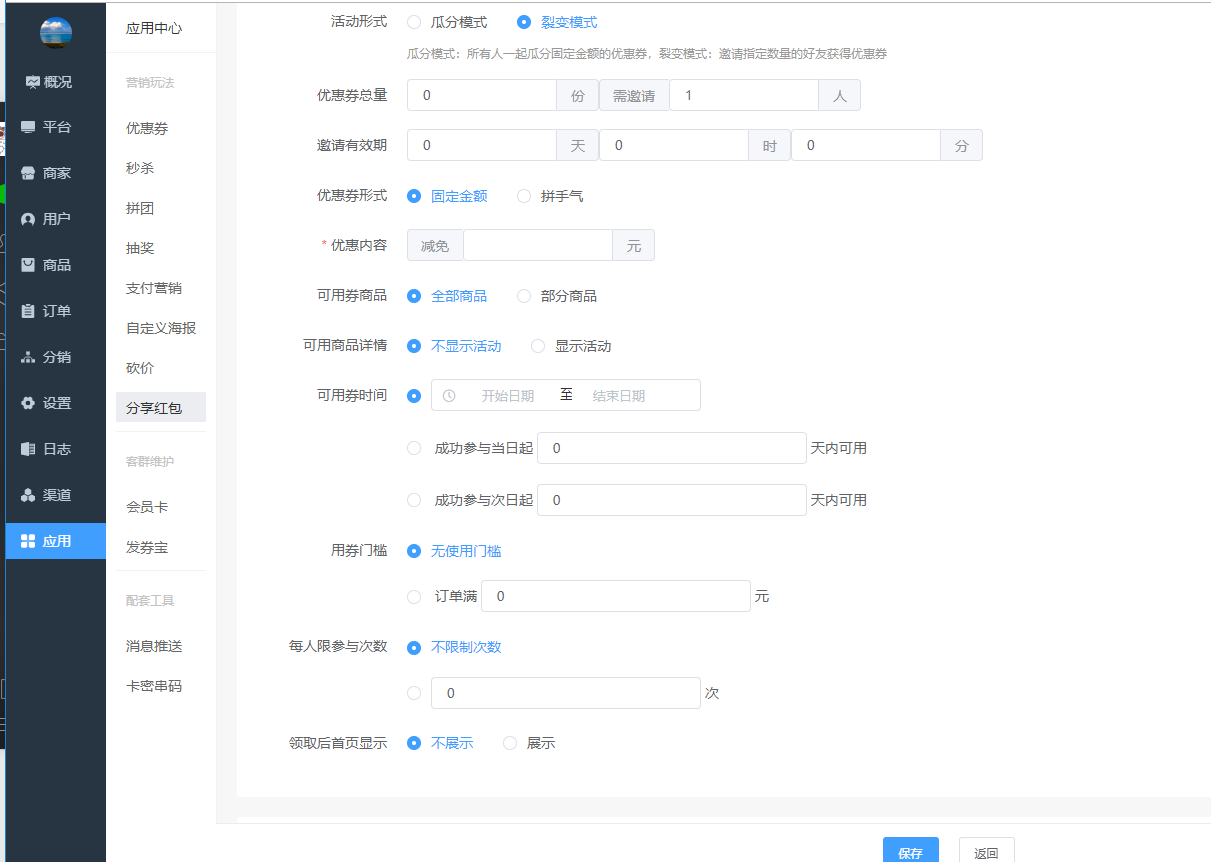Select the 瓜分模式 radio option
This screenshot has width=1211, height=862.
tap(414, 22)
